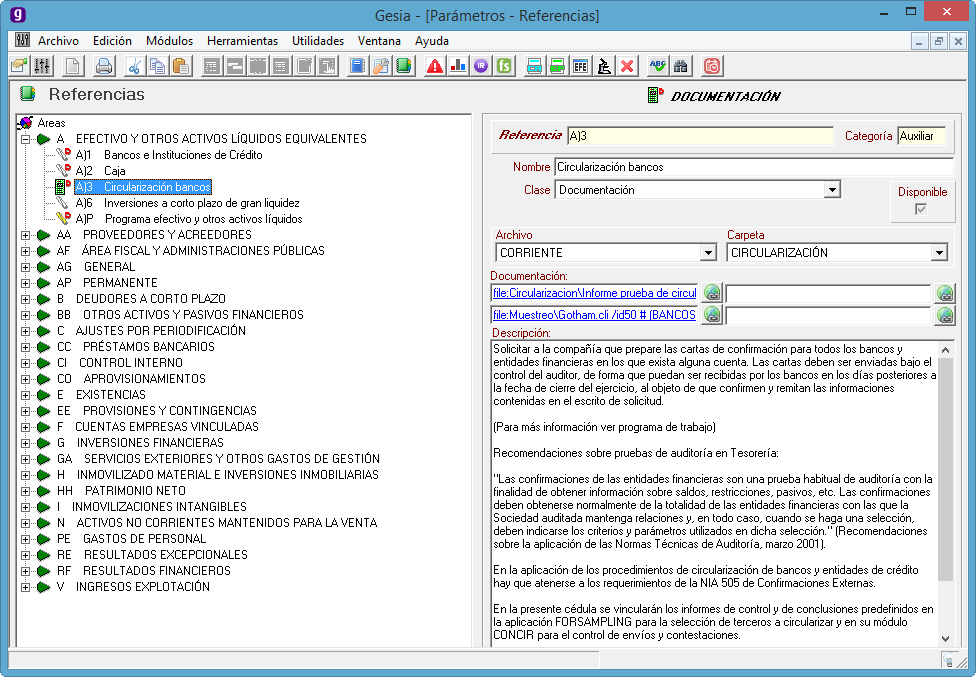Open the EFE toolbar icon
The width and height of the screenshot is (976, 677).
coord(580,66)
